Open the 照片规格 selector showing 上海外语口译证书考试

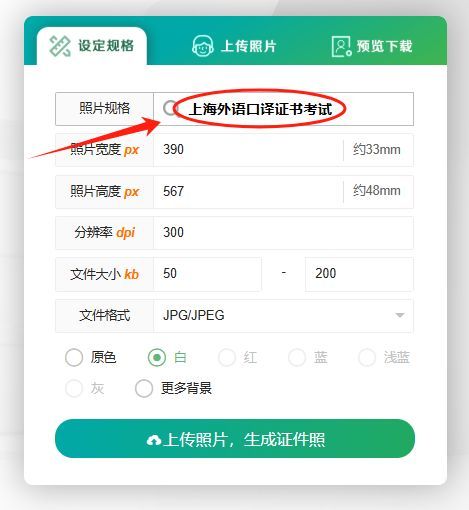283,109
